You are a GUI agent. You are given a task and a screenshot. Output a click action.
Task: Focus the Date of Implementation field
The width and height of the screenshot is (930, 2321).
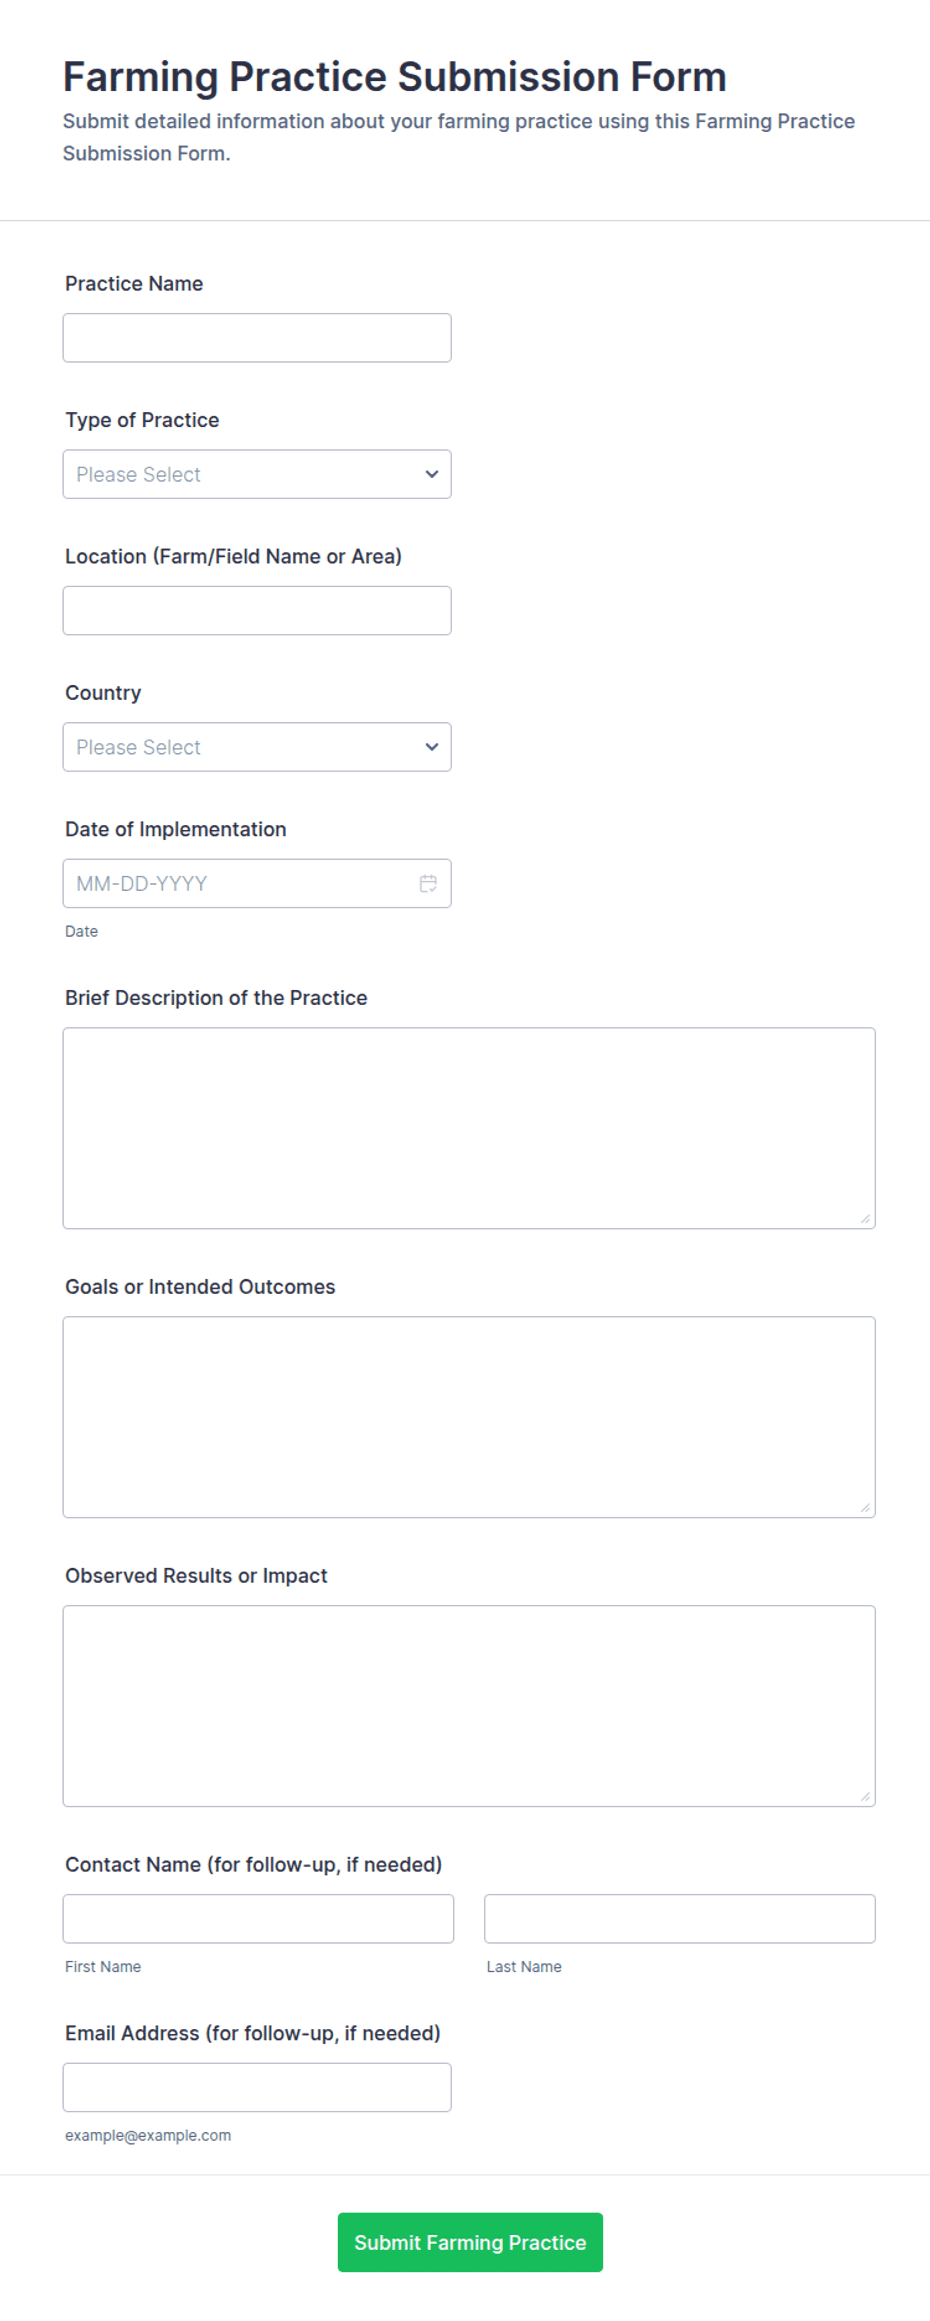[x=257, y=883]
